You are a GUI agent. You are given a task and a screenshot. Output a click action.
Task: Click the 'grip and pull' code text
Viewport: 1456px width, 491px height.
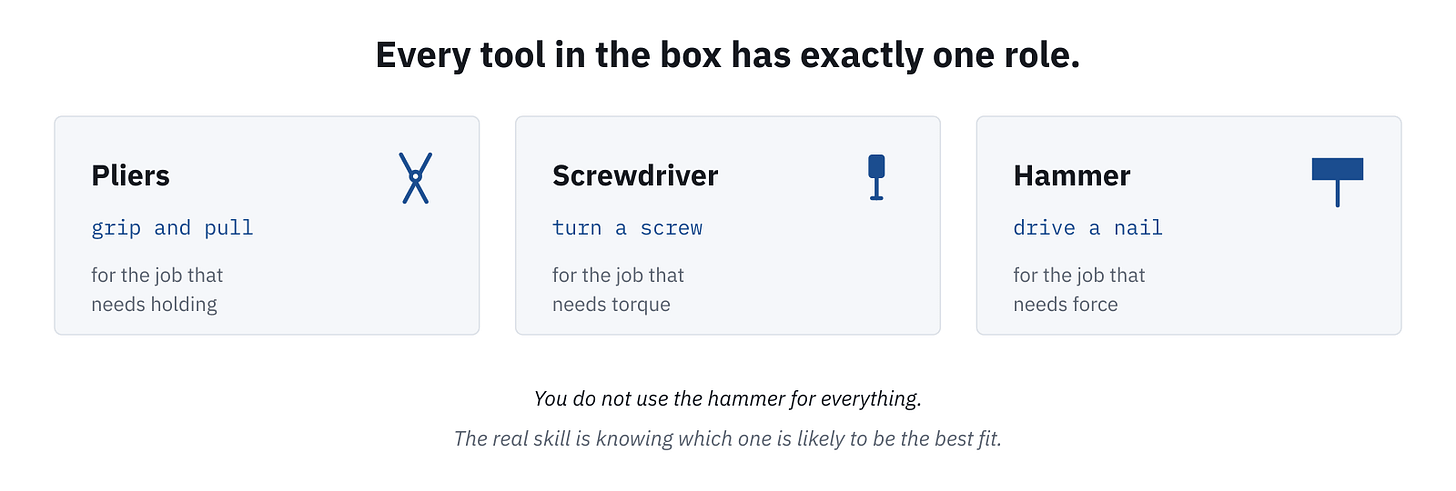pos(172,228)
